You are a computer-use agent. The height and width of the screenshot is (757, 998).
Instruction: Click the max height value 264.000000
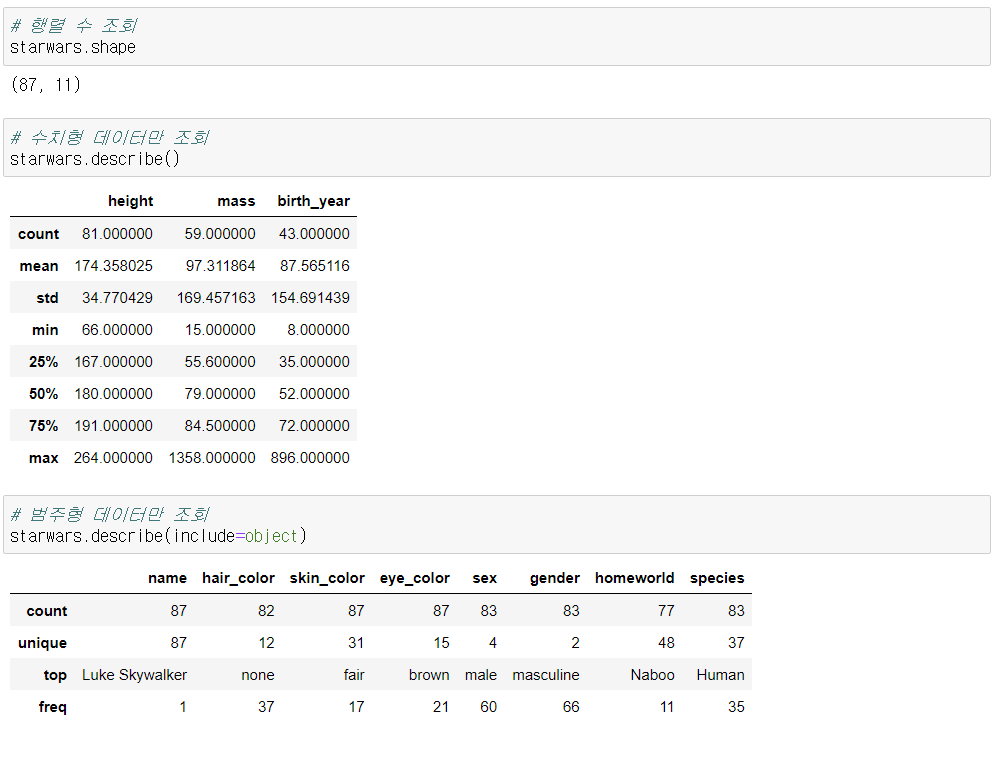pyautogui.click(x=113, y=458)
